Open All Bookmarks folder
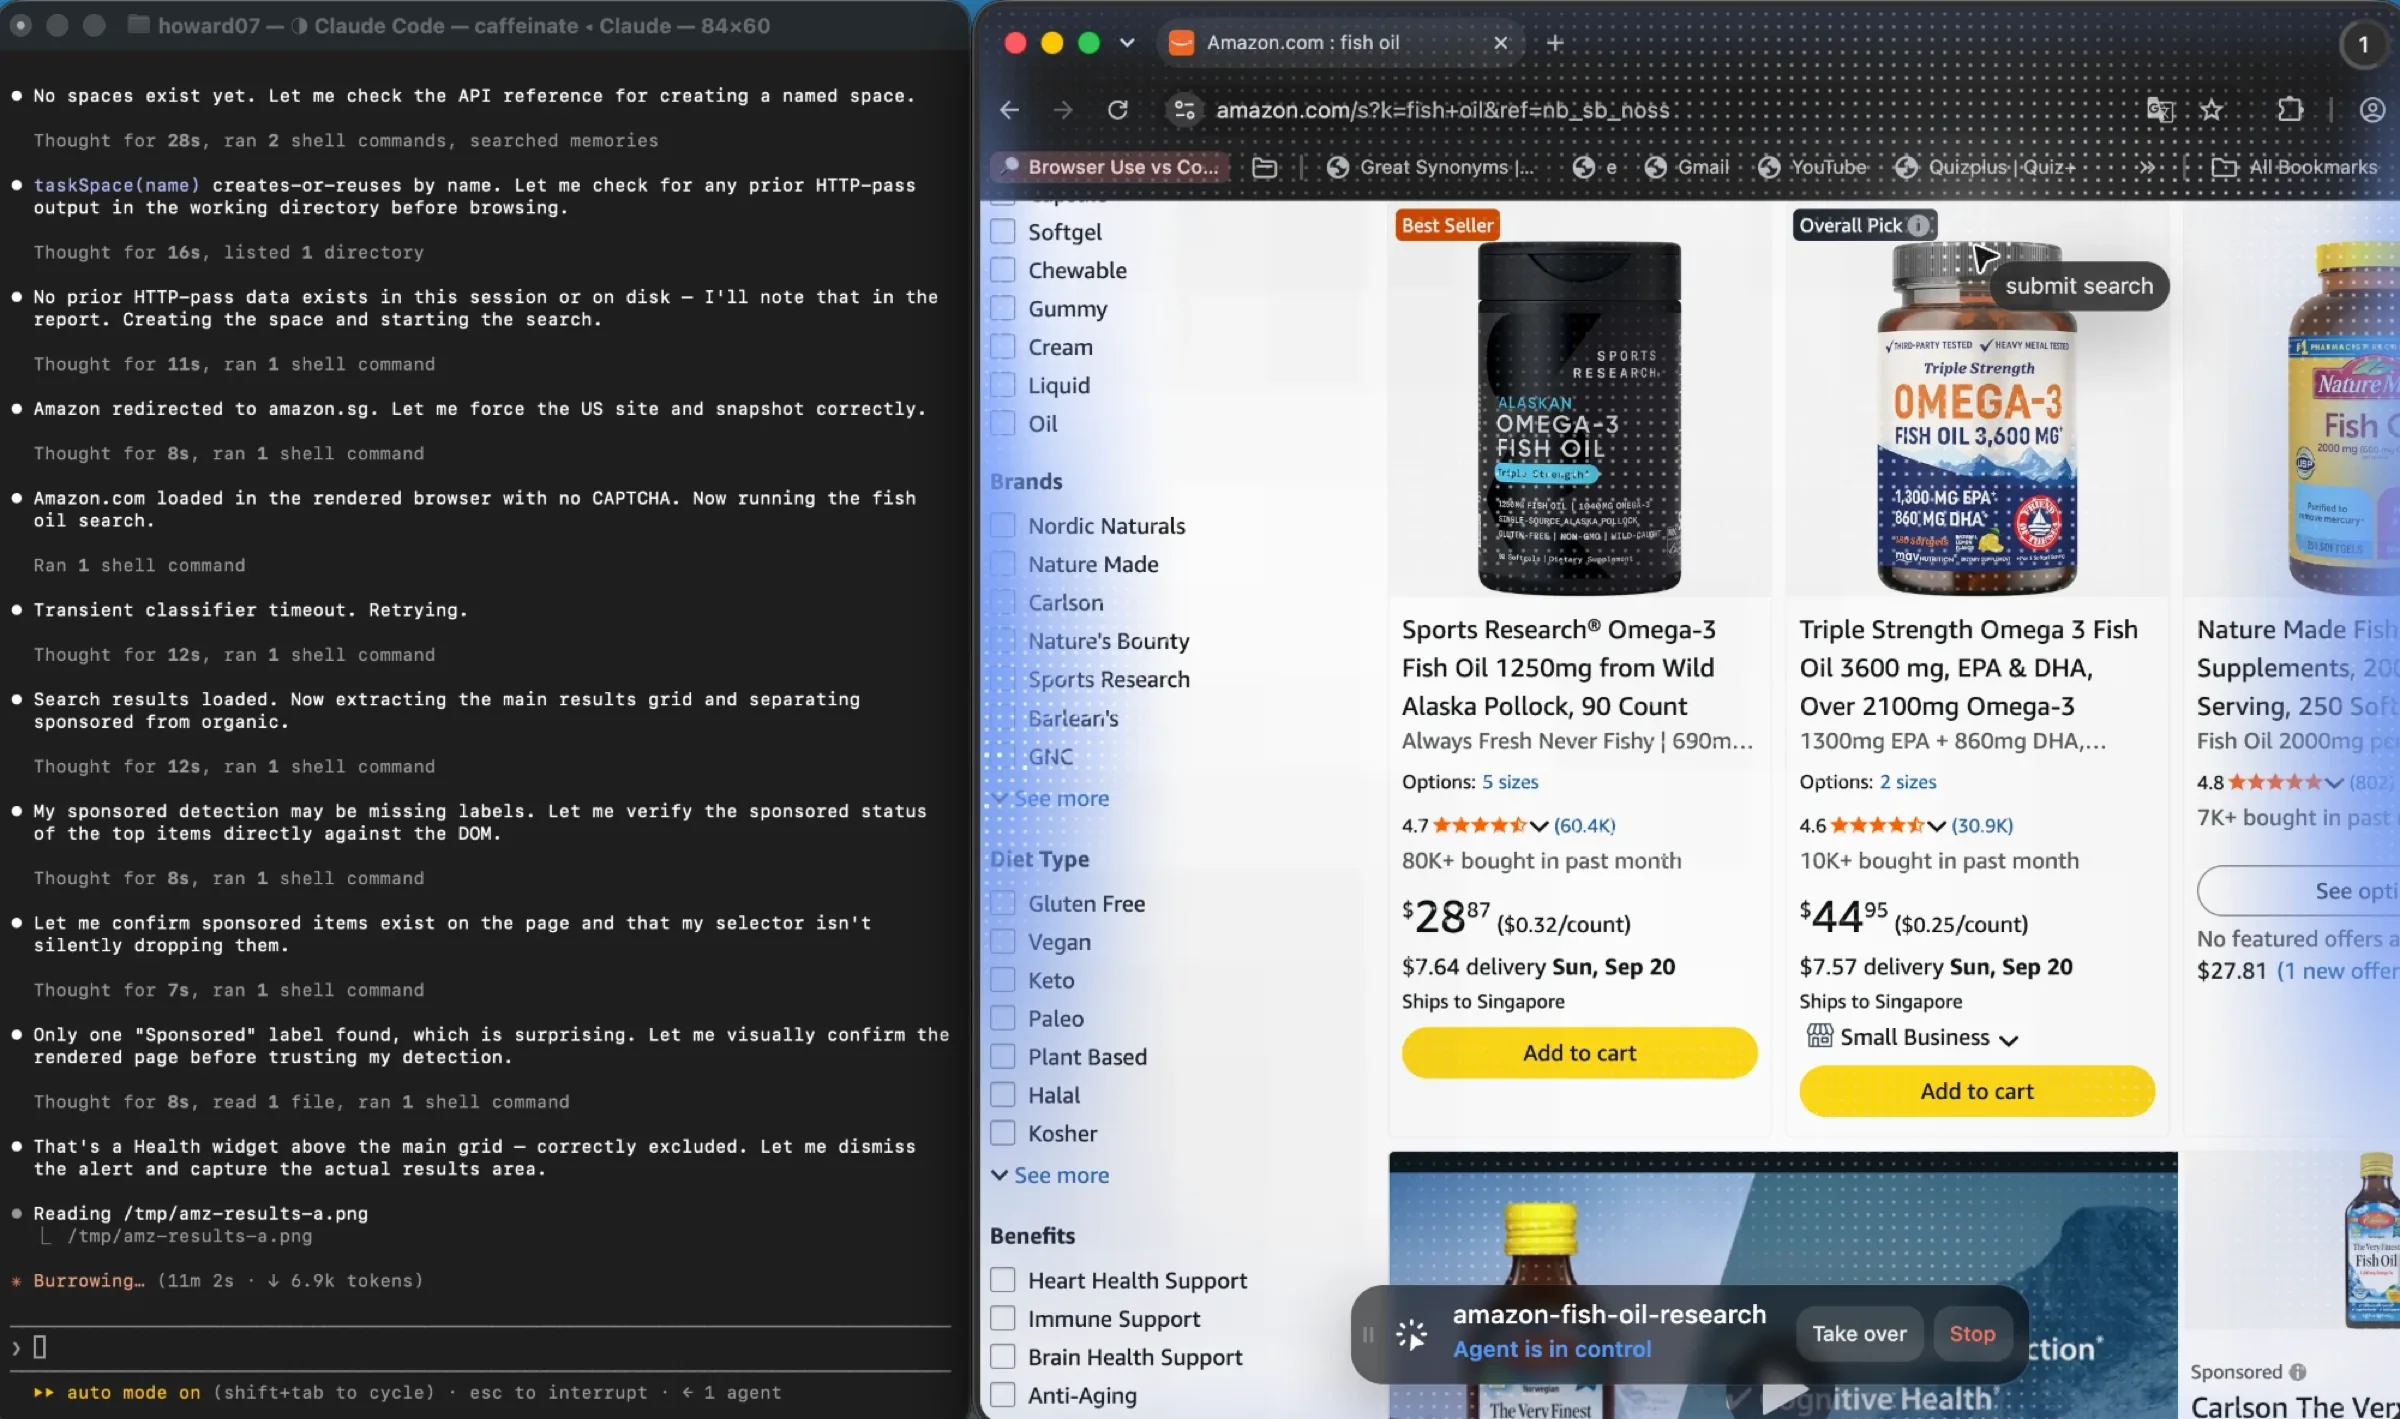 [2295, 167]
